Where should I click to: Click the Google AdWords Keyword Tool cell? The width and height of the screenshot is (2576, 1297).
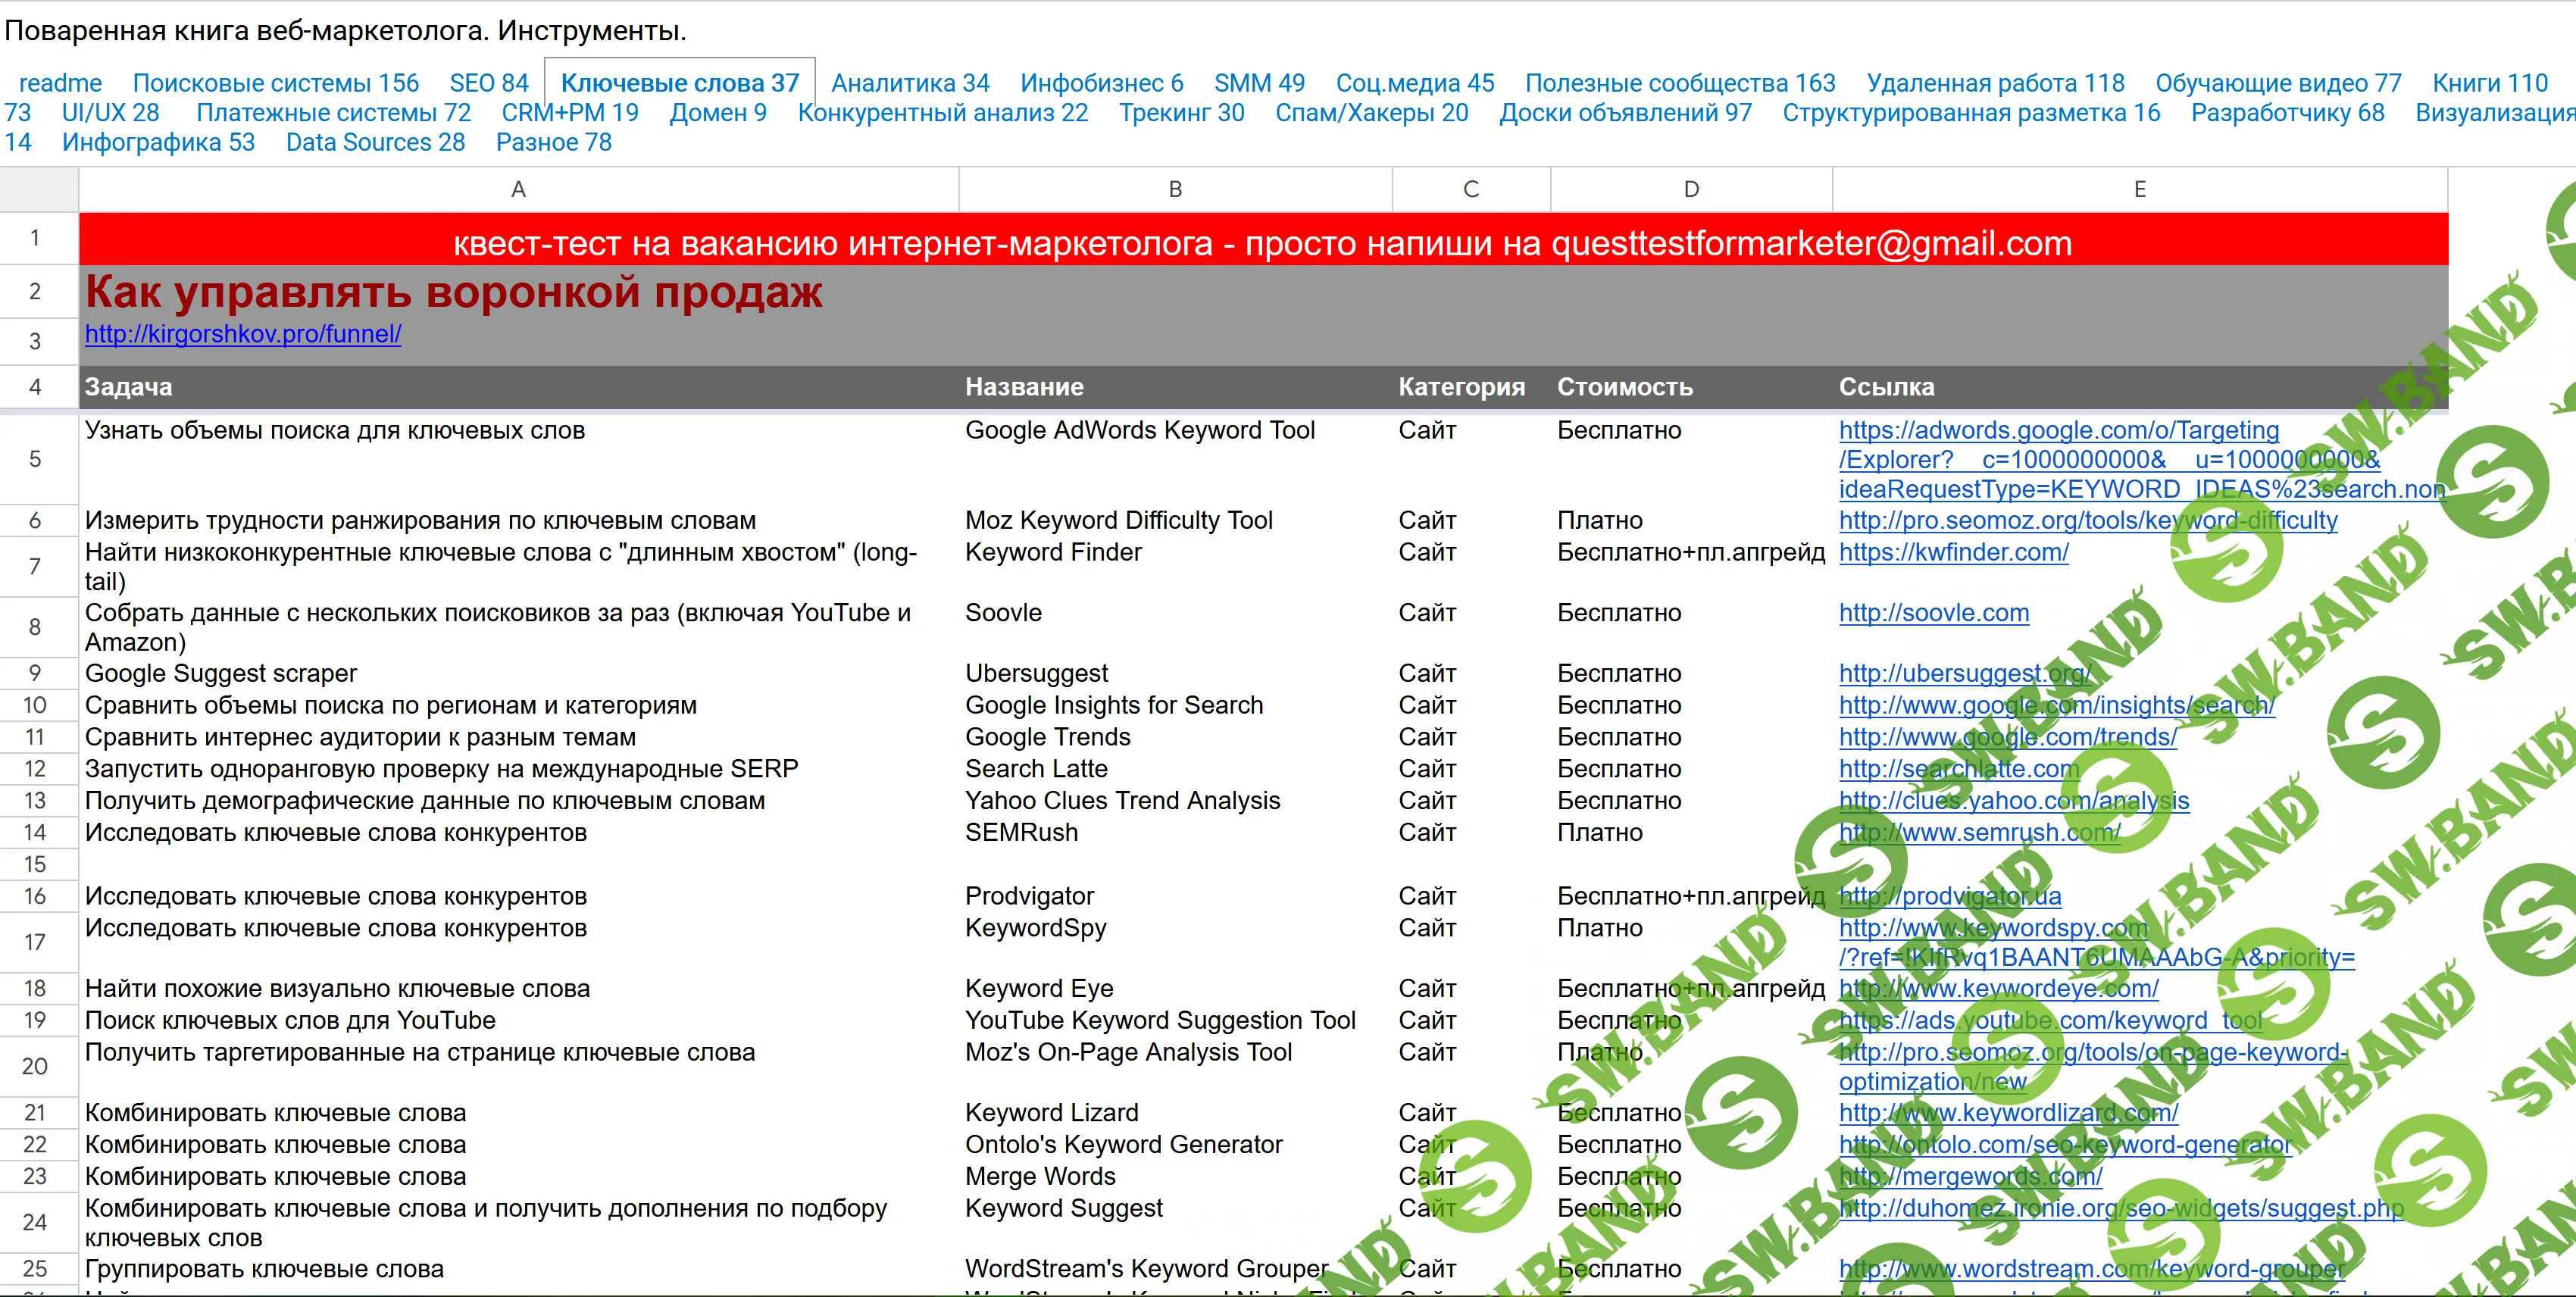[x=1139, y=430]
